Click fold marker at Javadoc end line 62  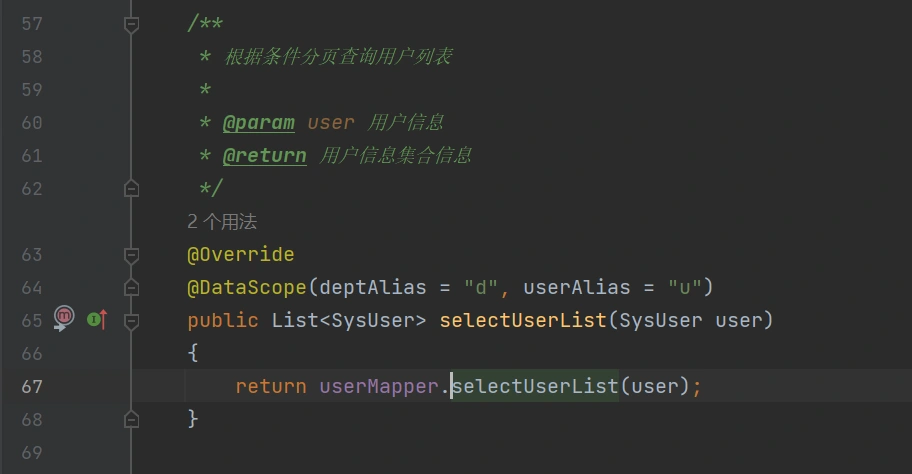pos(131,188)
